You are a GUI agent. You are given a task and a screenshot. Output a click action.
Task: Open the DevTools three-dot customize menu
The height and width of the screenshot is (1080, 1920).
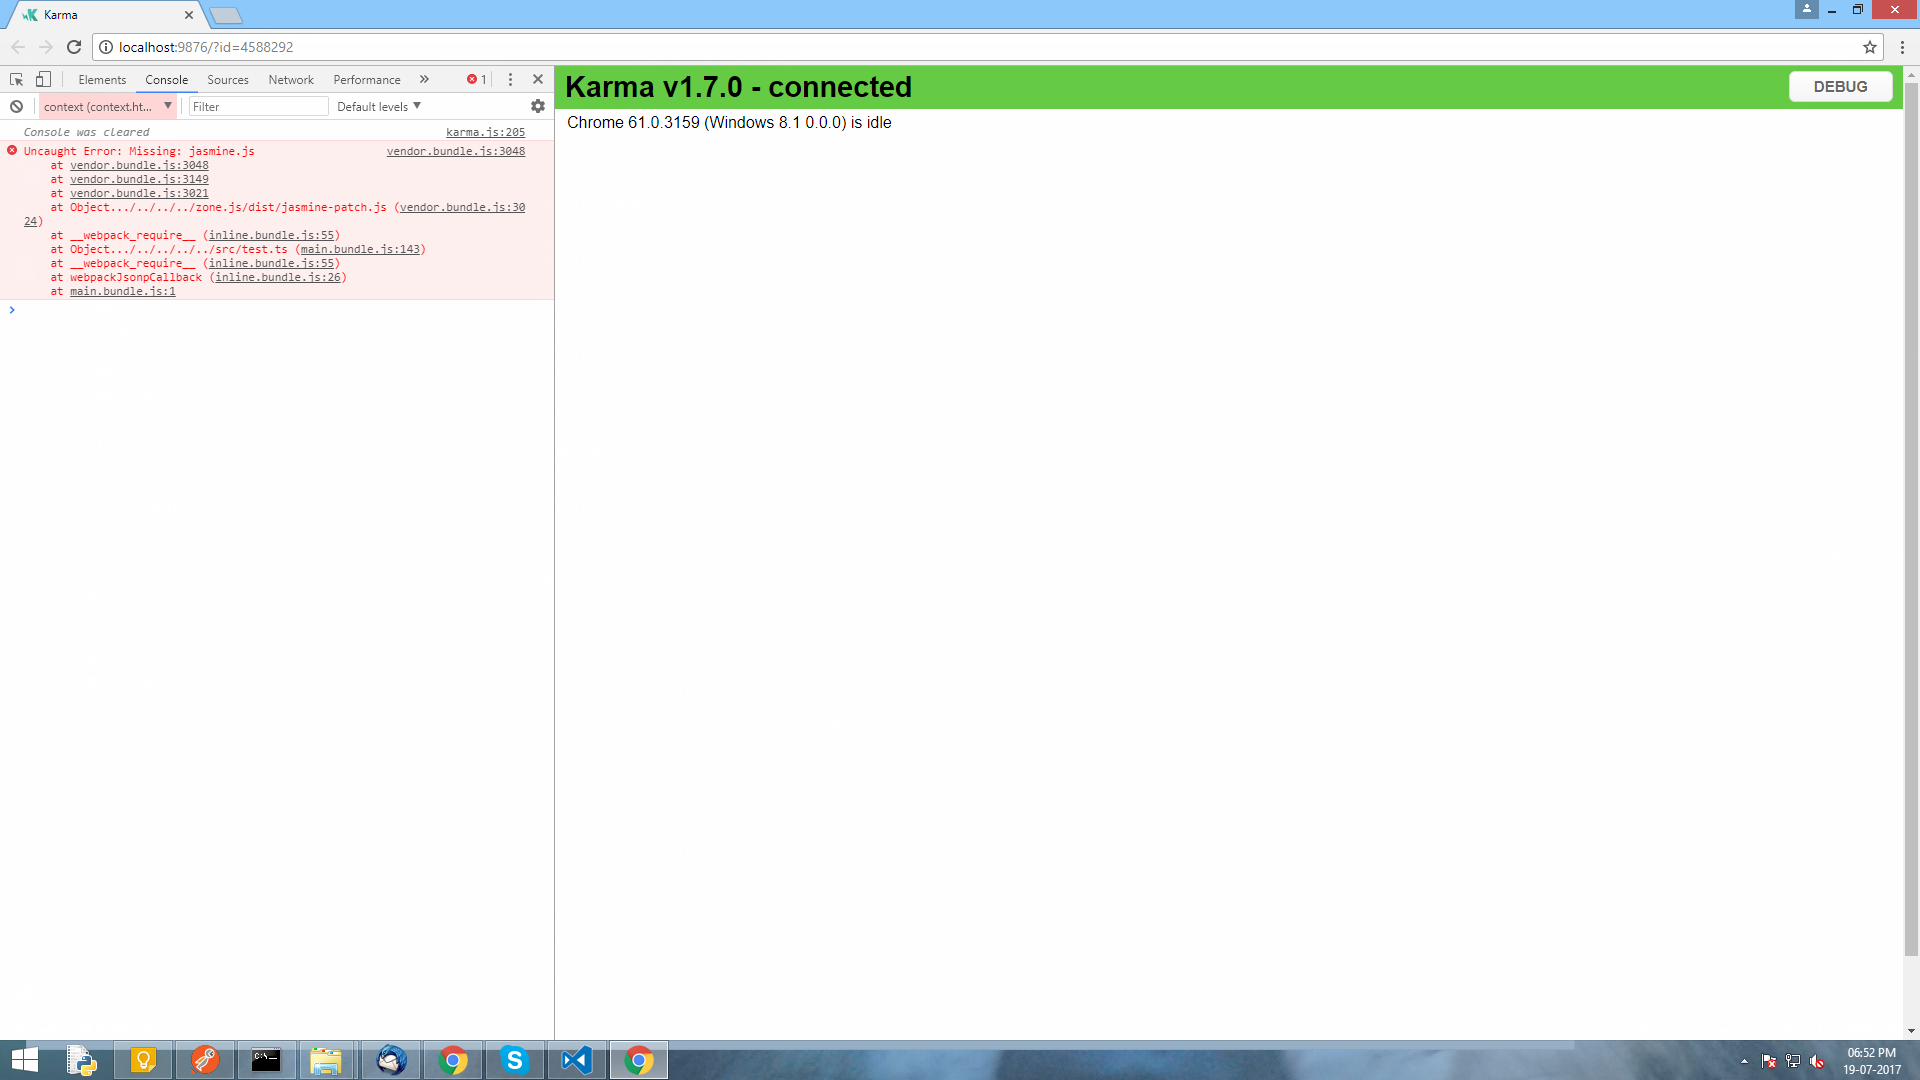510,79
